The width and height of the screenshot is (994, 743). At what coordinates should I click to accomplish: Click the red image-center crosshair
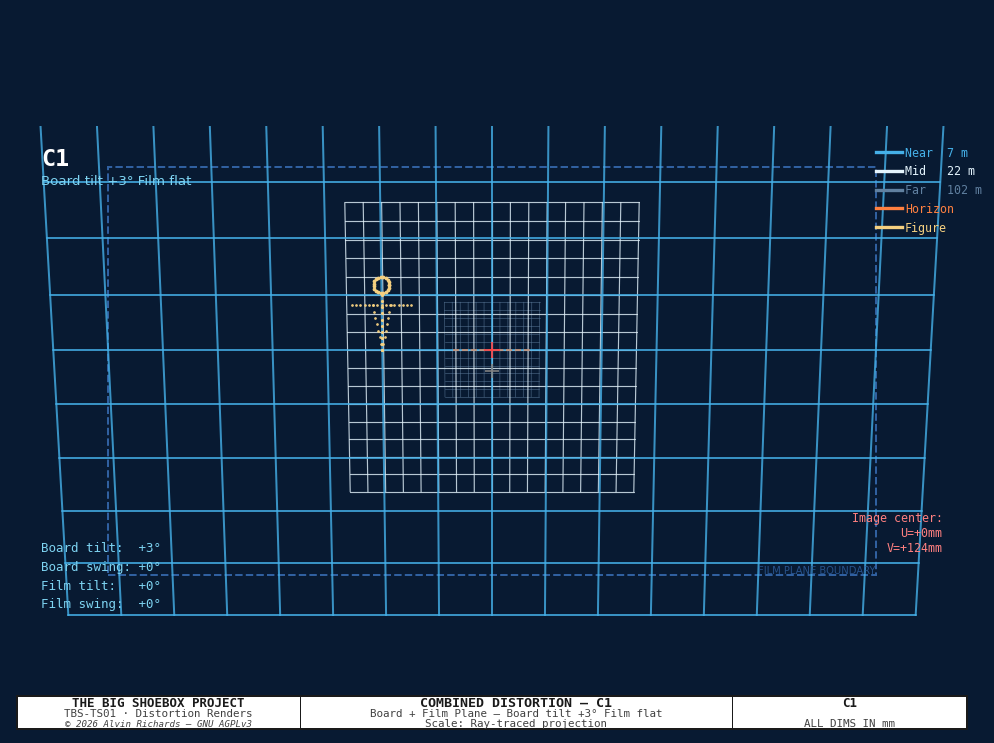[492, 349]
